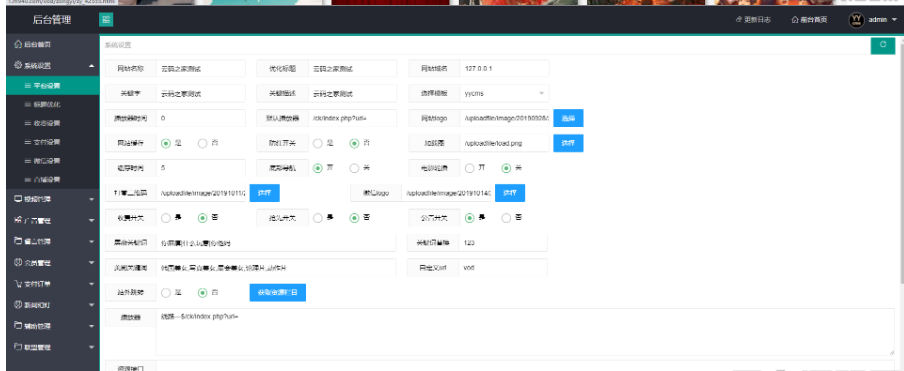
Task: Toggle the sidebar collapse icon in header
Action: point(106,20)
